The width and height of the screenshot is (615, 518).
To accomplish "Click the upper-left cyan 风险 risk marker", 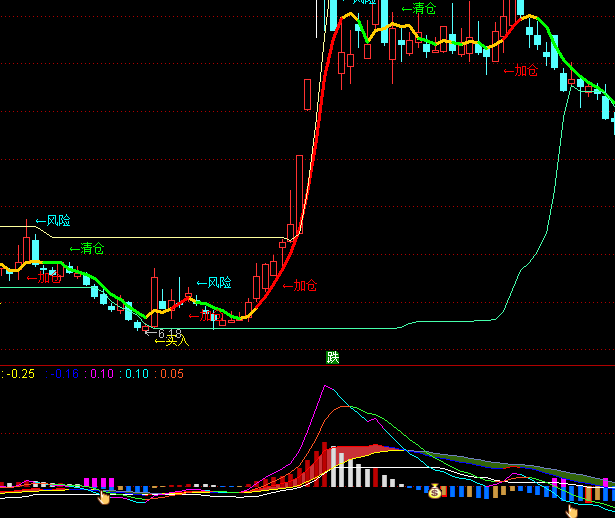I will (53, 220).
